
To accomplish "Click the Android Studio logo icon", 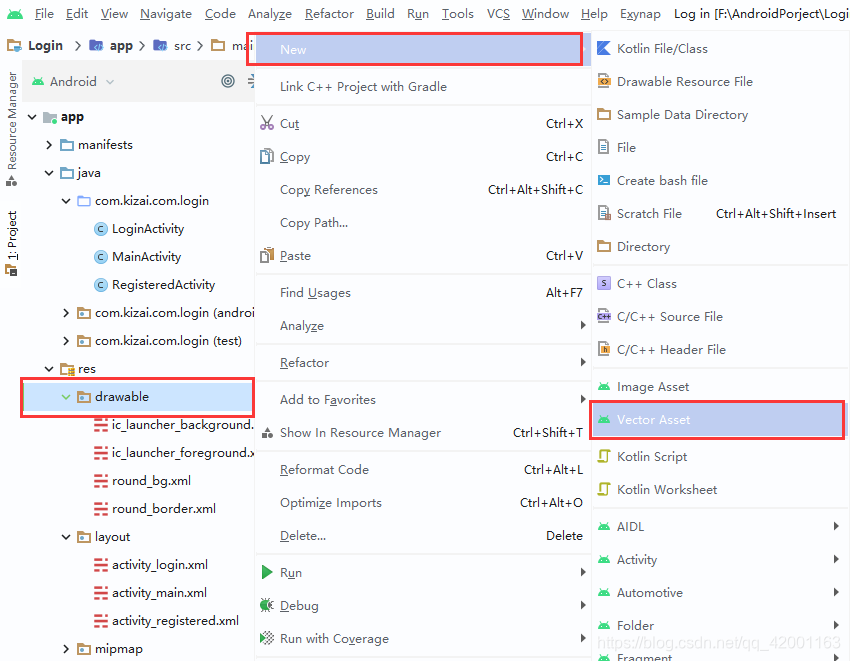I will coord(15,14).
